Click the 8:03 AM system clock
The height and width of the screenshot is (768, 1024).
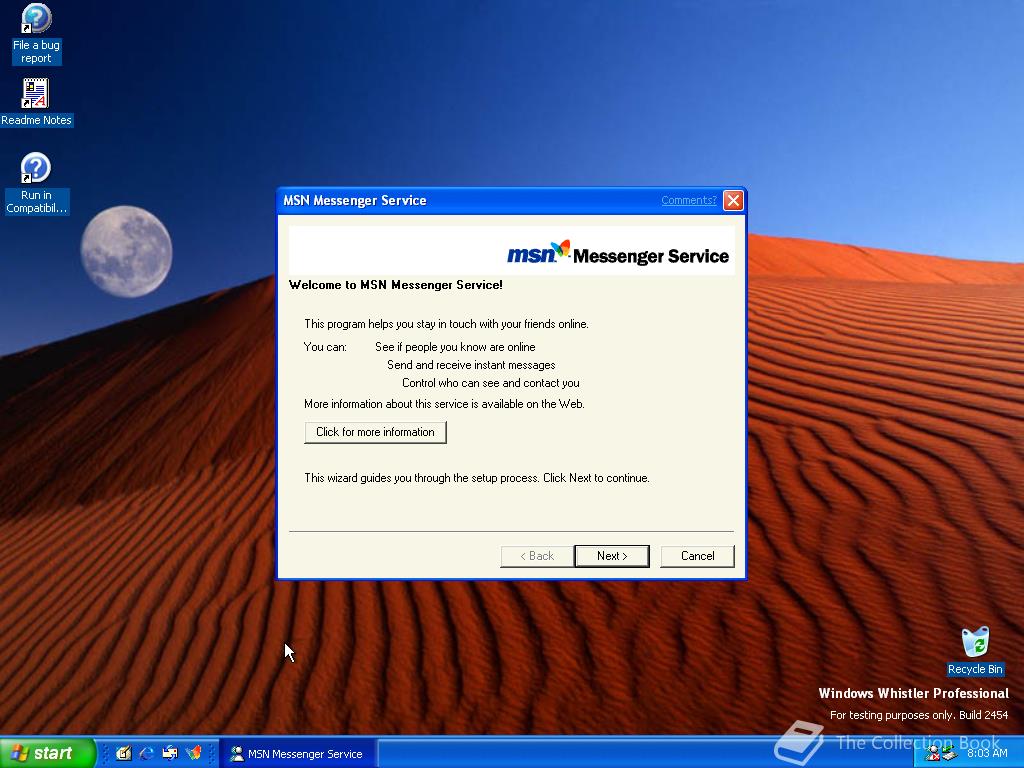(x=987, y=753)
